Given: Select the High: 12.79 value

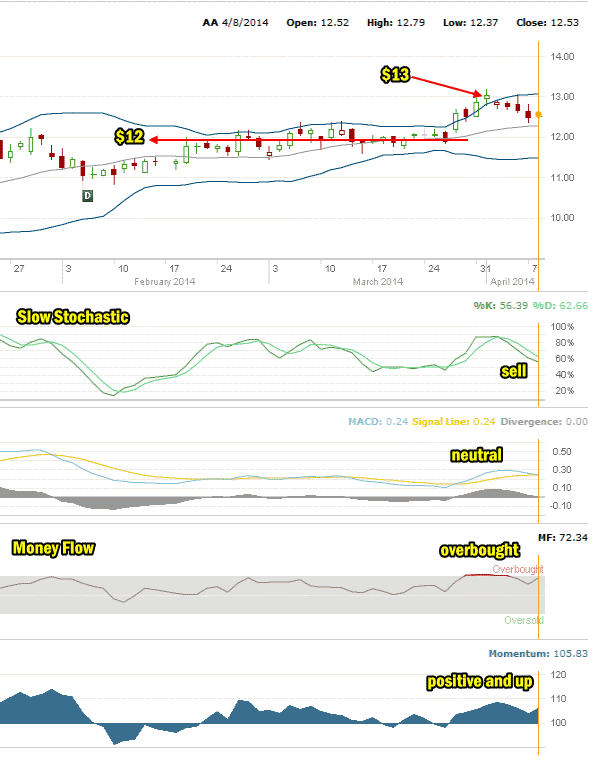Looking at the screenshot, I should tap(396, 22).
